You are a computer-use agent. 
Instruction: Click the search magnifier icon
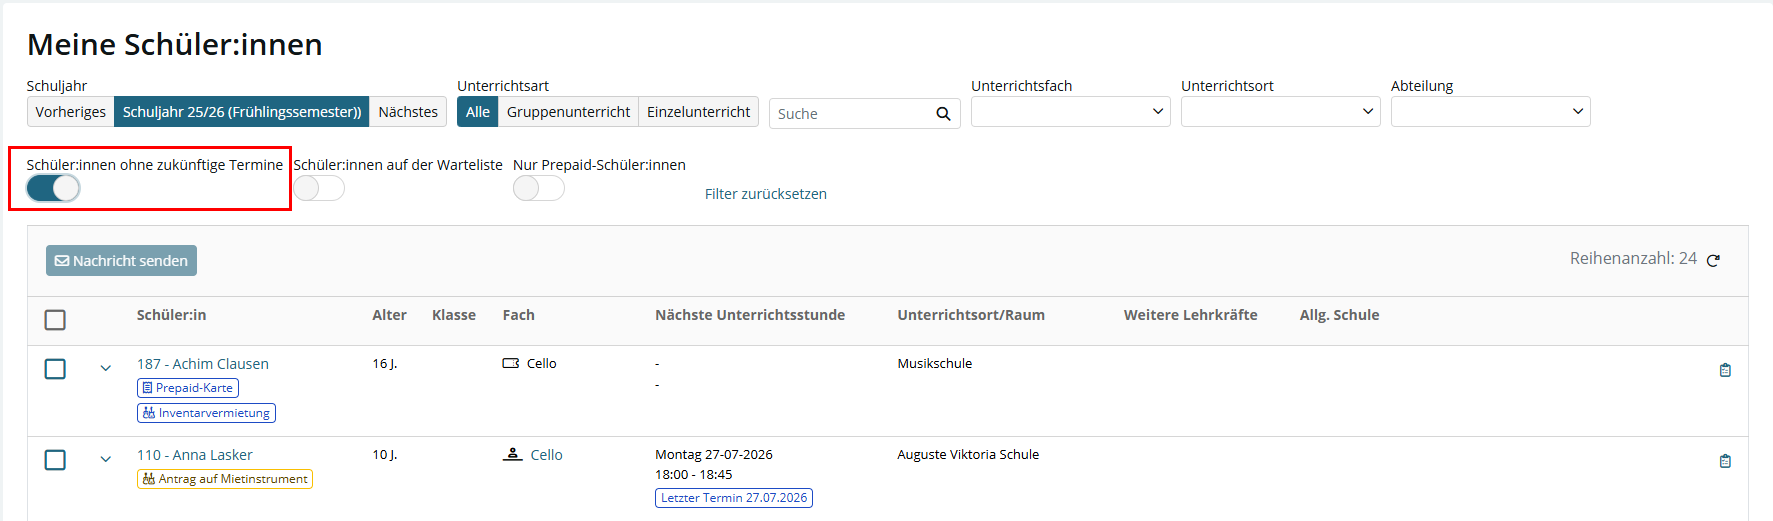click(x=943, y=114)
